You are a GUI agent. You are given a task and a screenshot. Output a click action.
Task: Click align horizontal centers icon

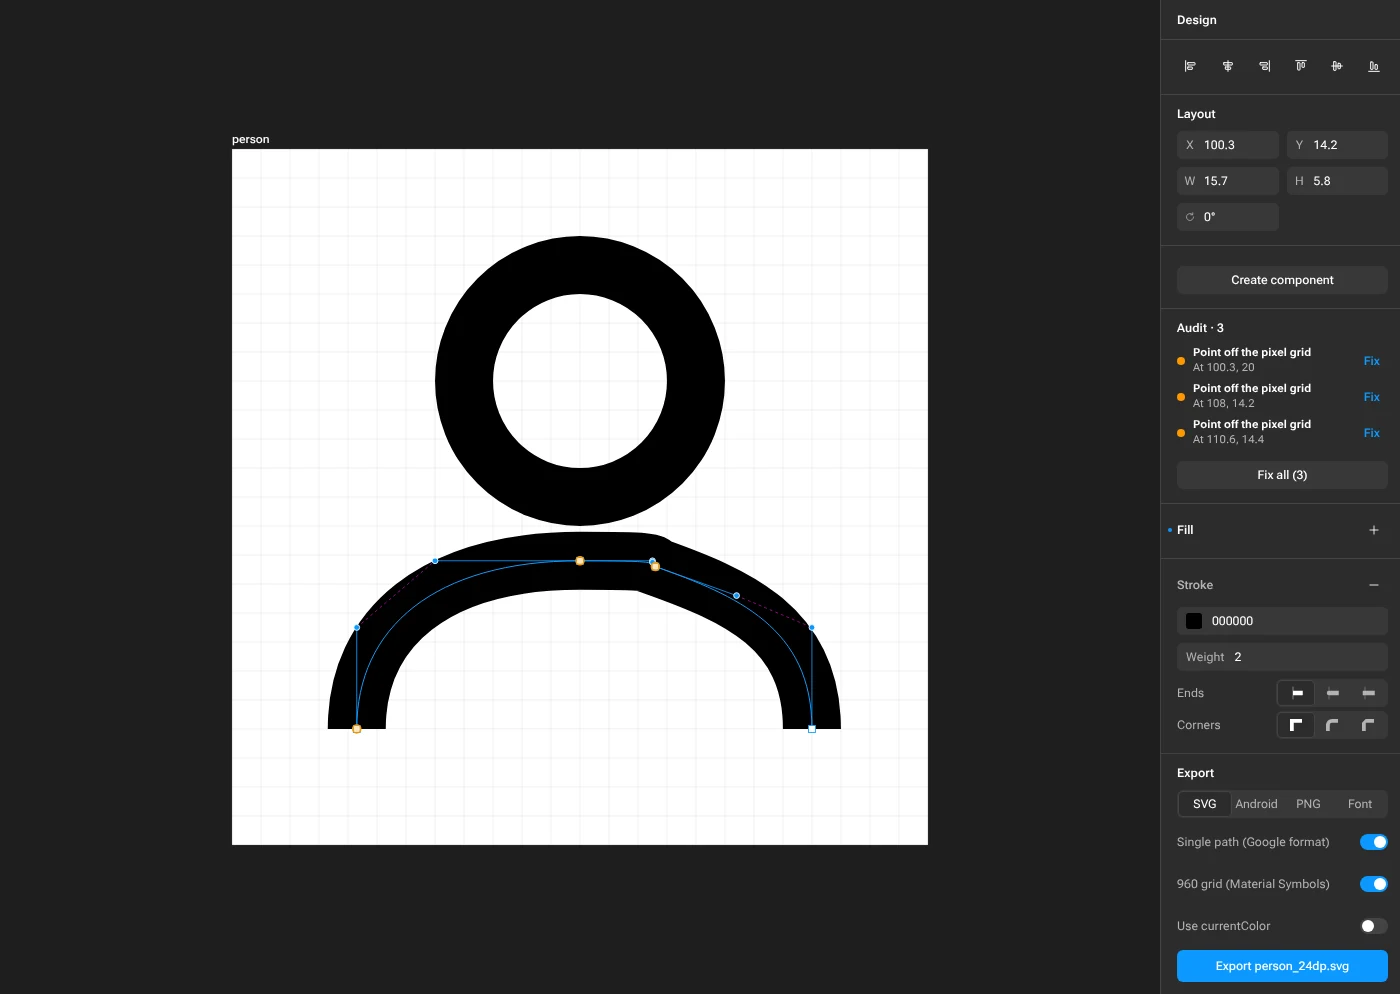(1227, 66)
